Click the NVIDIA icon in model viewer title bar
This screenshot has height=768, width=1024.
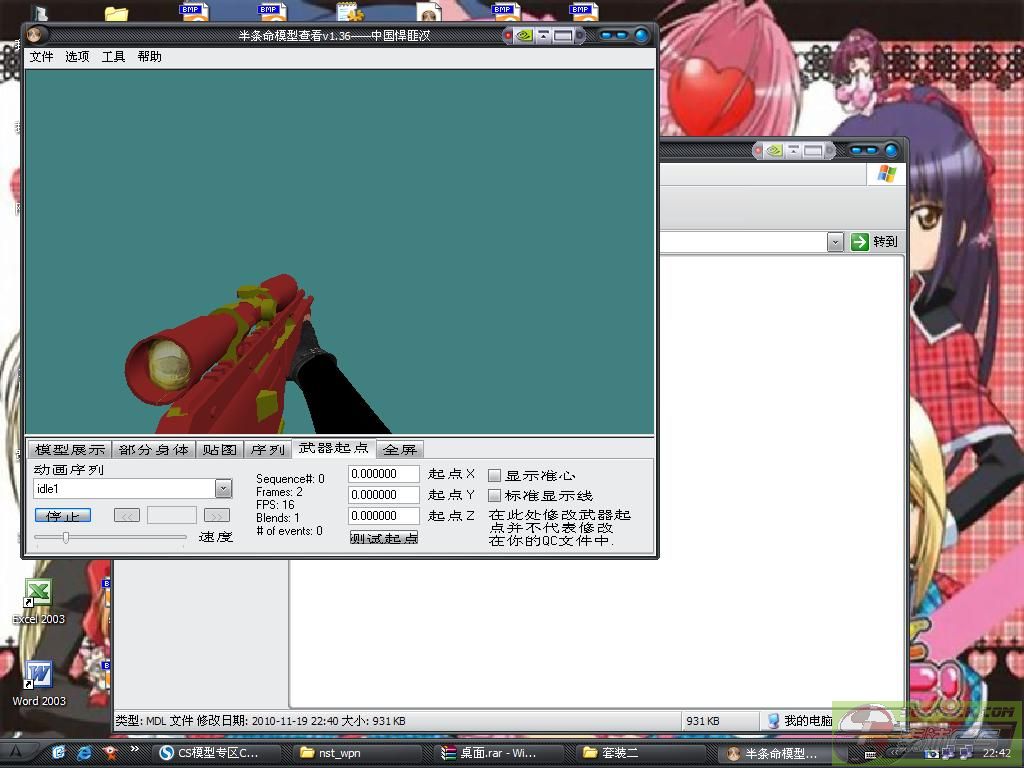click(523, 36)
